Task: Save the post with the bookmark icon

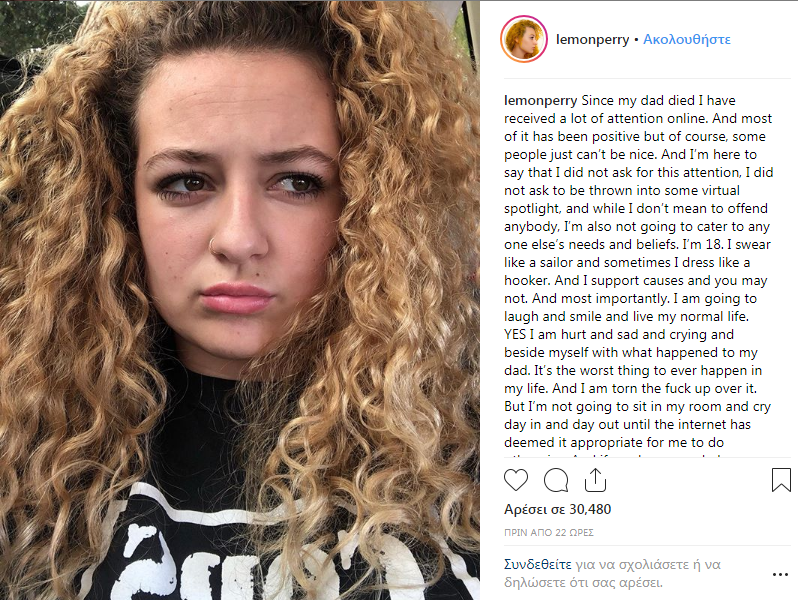Action: [x=781, y=480]
